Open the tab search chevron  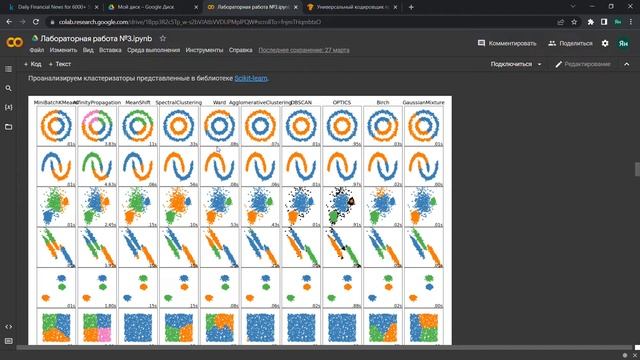point(573,7)
